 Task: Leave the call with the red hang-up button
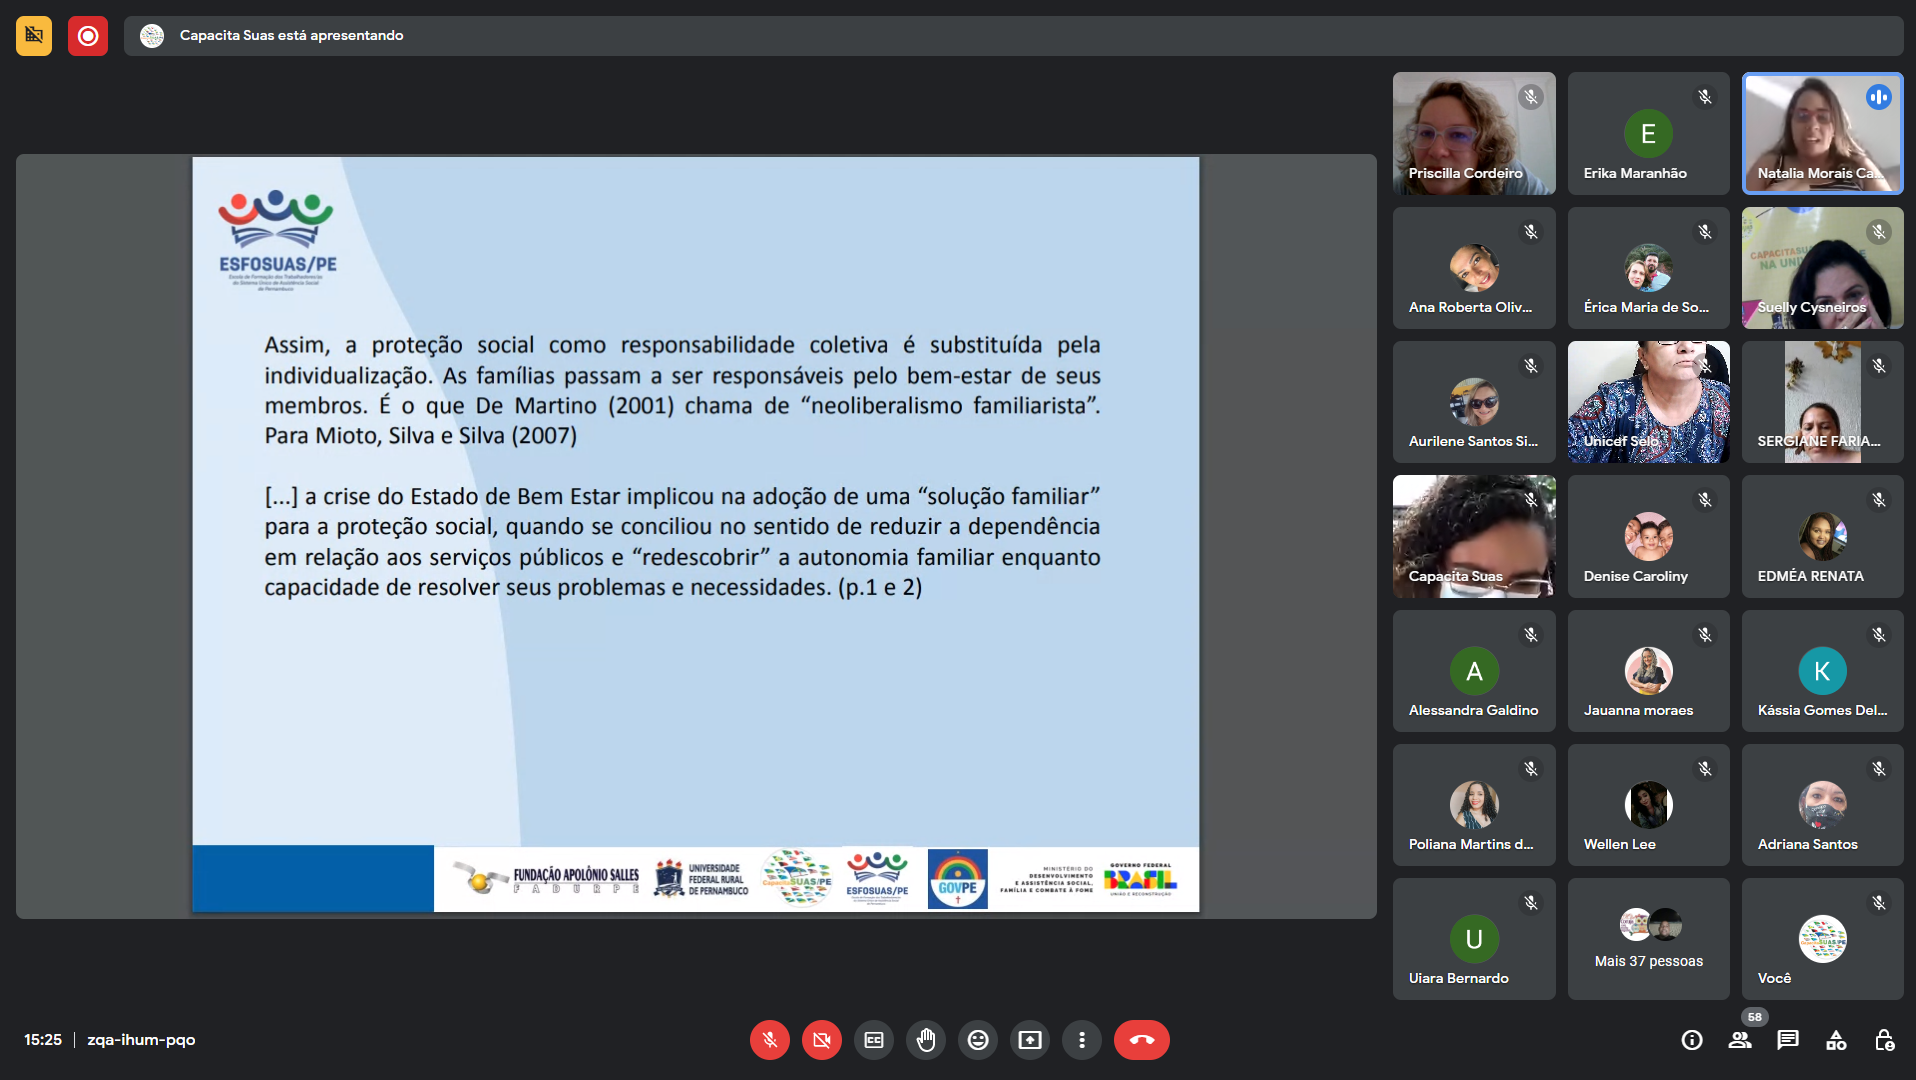coord(1141,1040)
